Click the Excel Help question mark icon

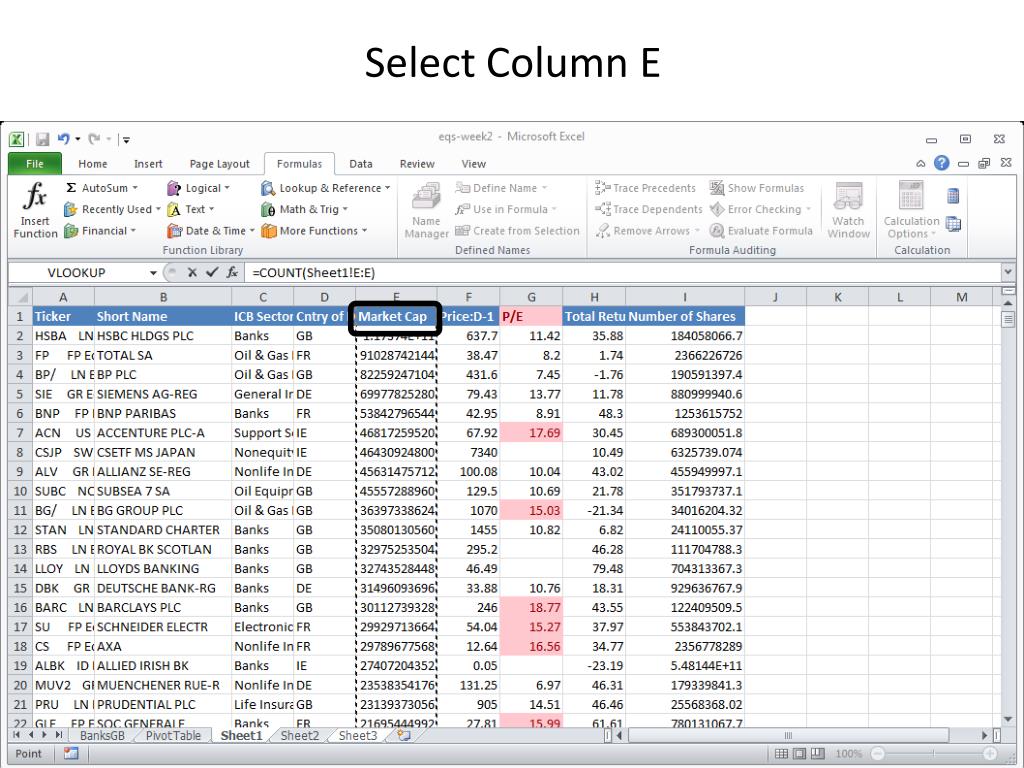[941, 163]
